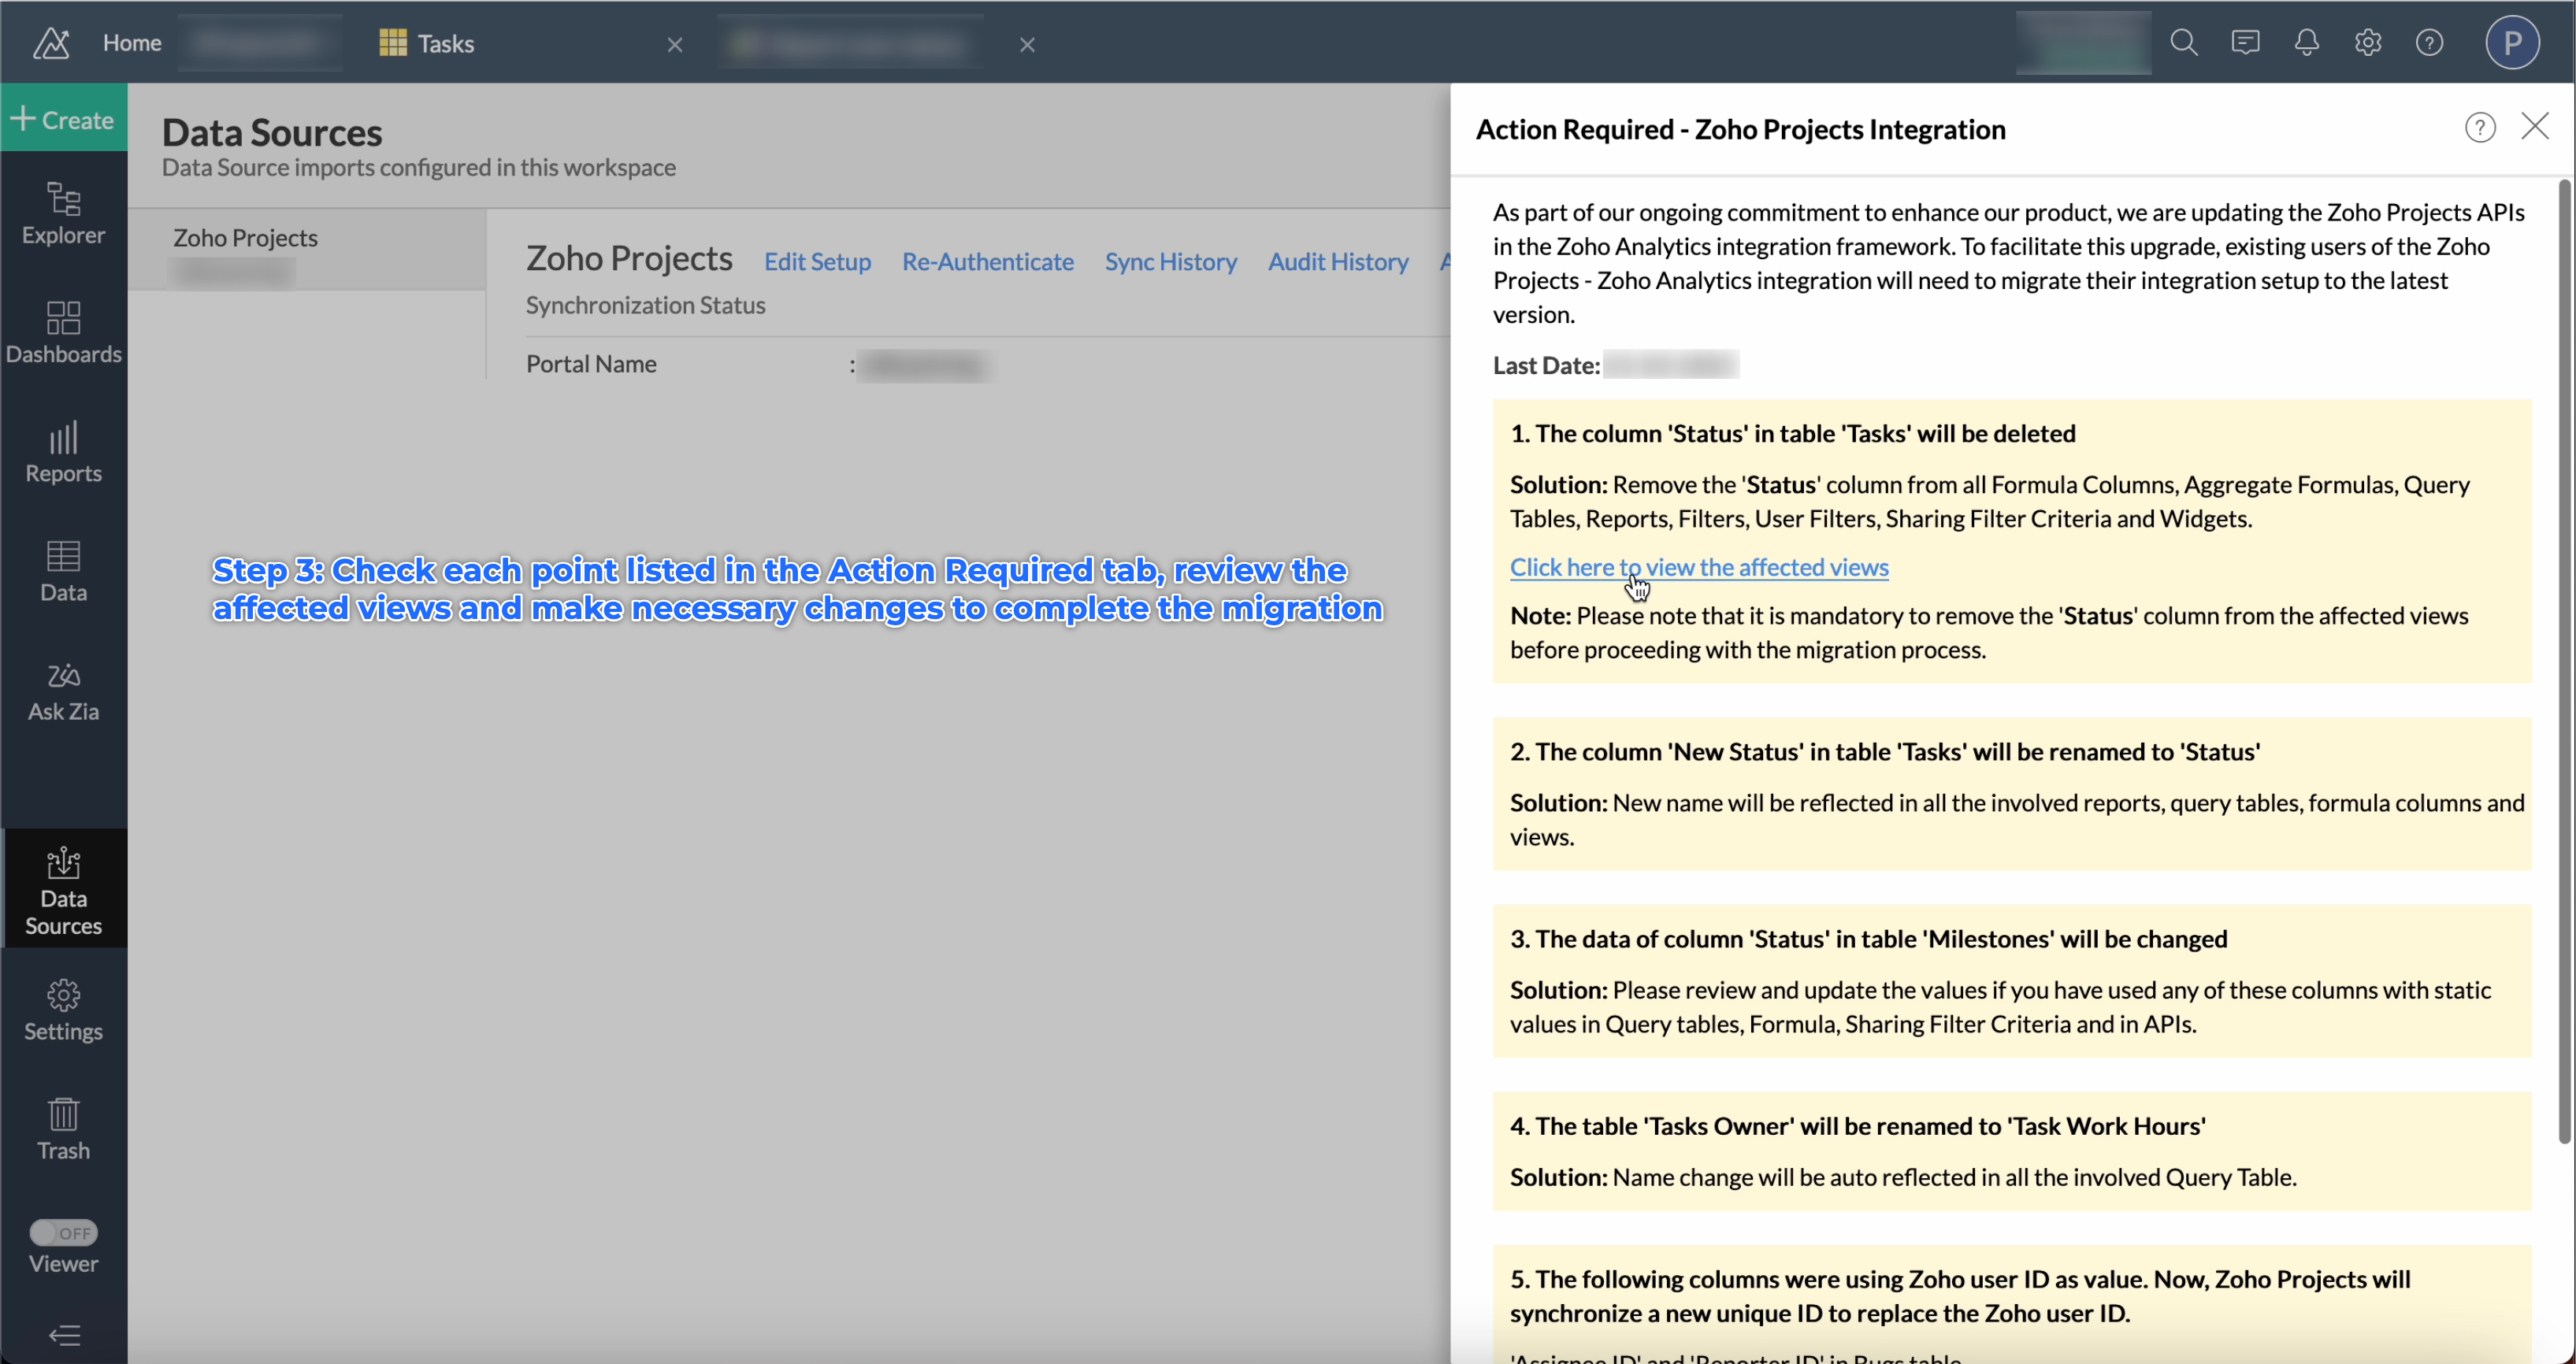Open the Data sidebar section

pos(63,570)
